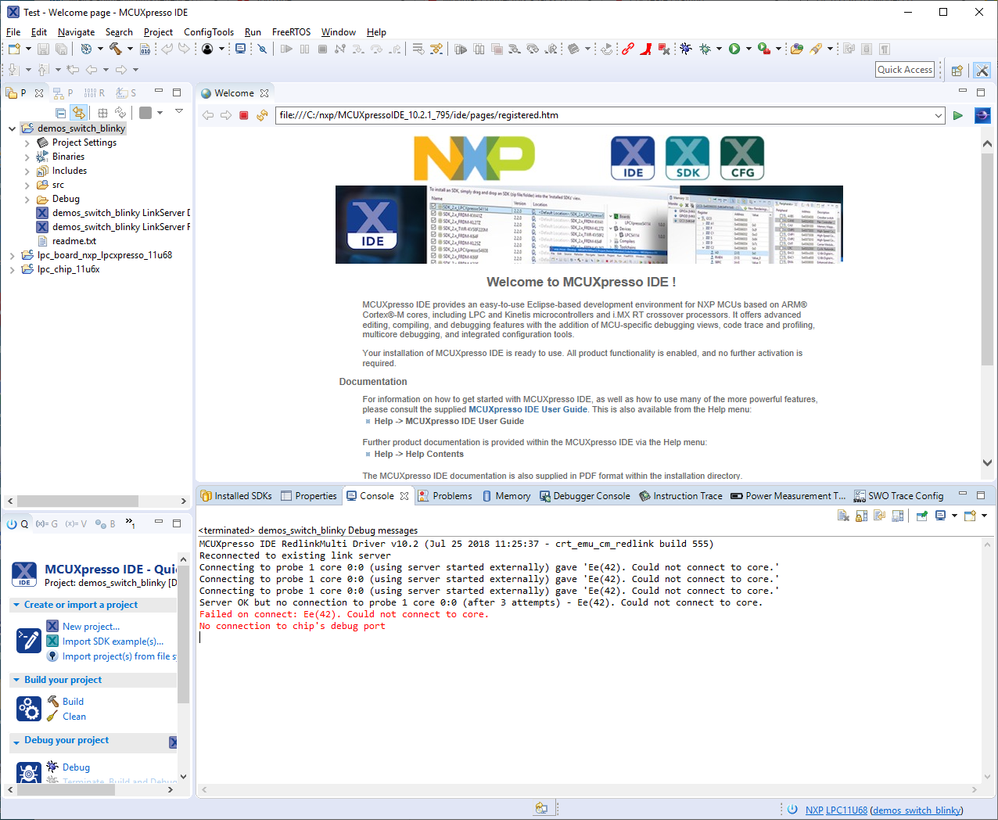Expand the lpc_chip_11u6x project
Viewport: 998px width, 820px height.
tap(12, 269)
